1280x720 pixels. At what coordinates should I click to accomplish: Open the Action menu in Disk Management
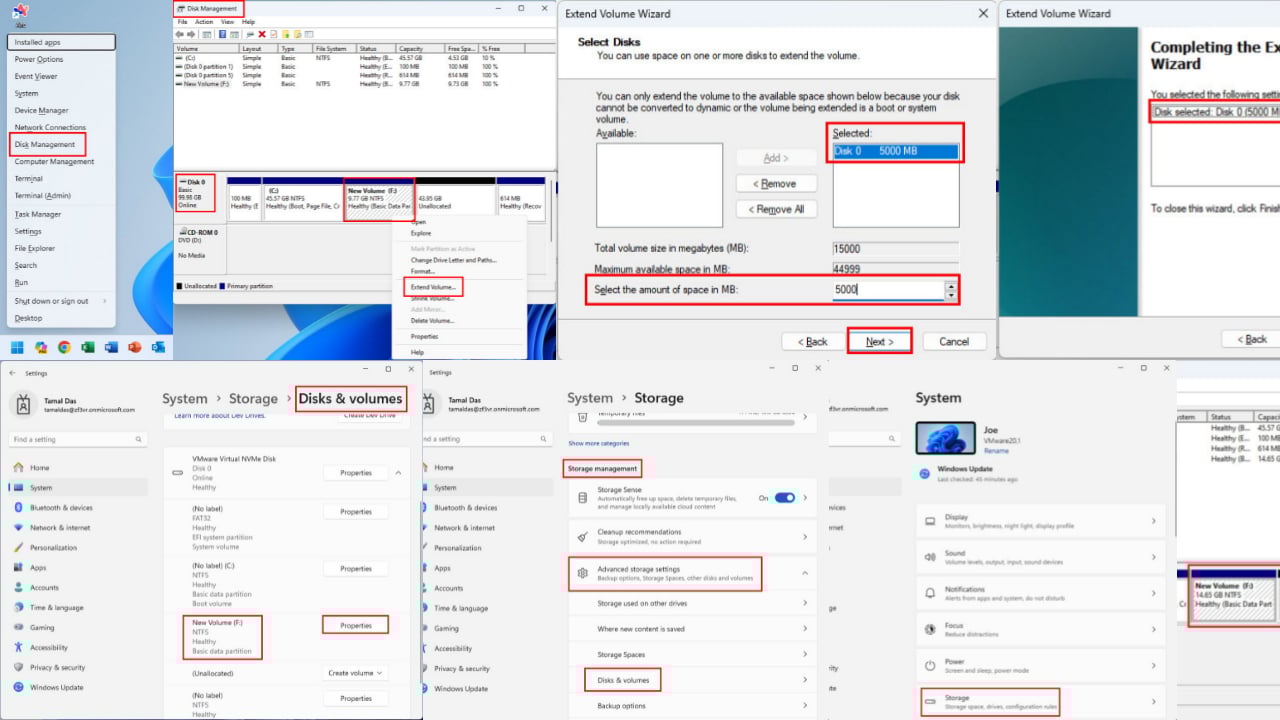[x=204, y=21]
